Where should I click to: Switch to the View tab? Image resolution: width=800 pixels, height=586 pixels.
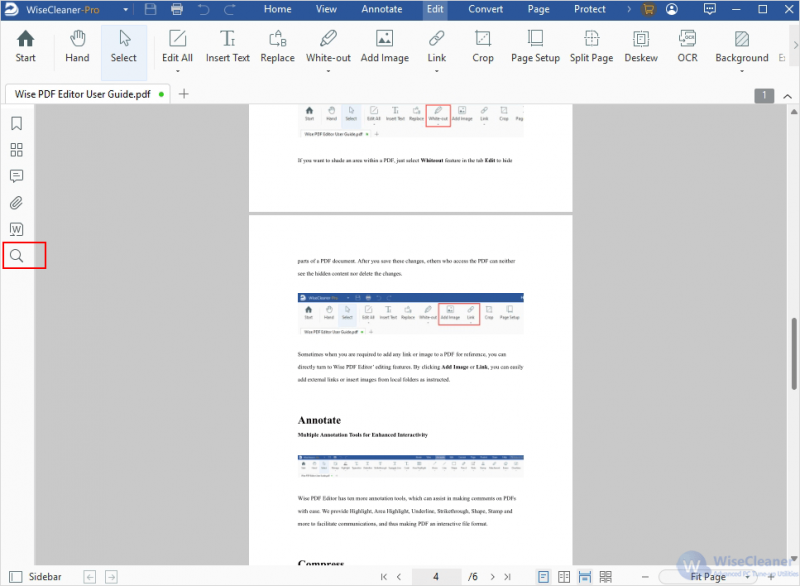[326, 9]
